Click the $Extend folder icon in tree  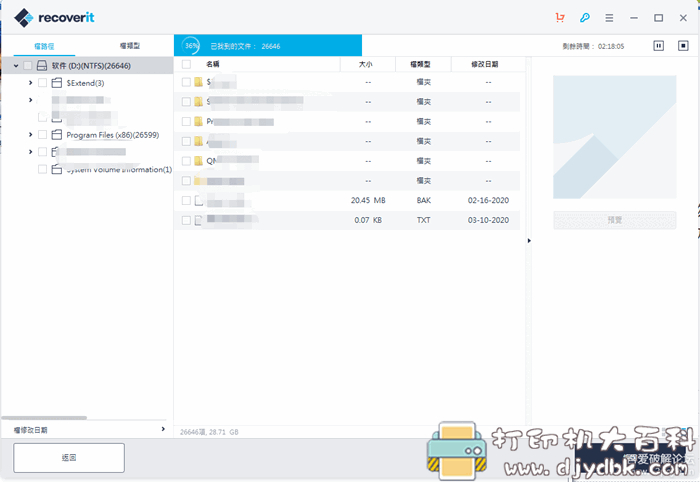coord(57,83)
